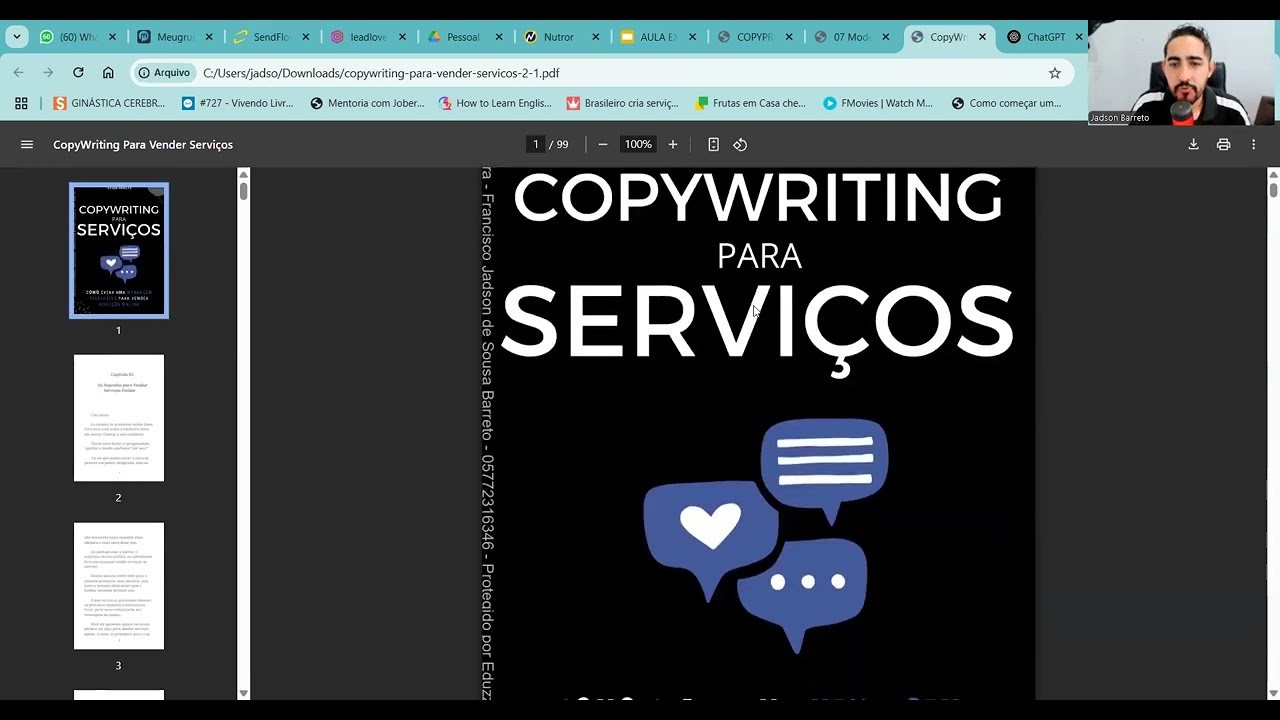Open the browser home page
Viewport: 1280px width, 720px height.
point(108,73)
